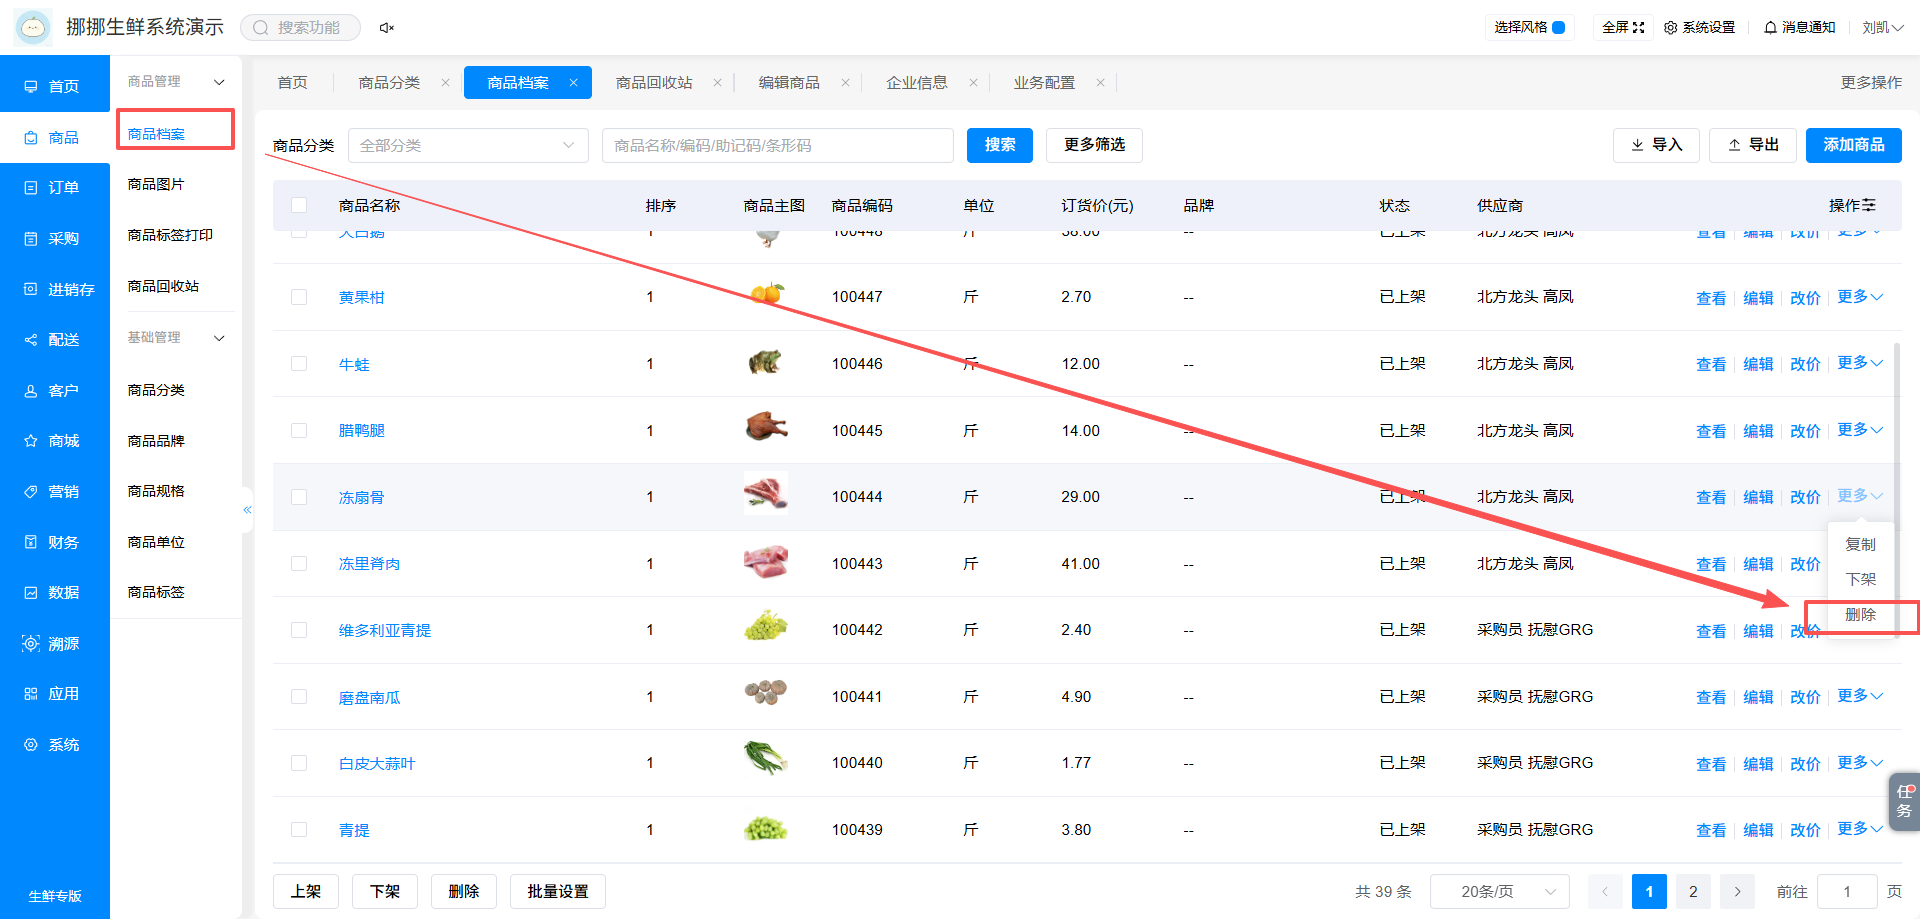Open 数据 module in sidebar
The width and height of the screenshot is (1920, 919).
pyautogui.click(x=54, y=592)
